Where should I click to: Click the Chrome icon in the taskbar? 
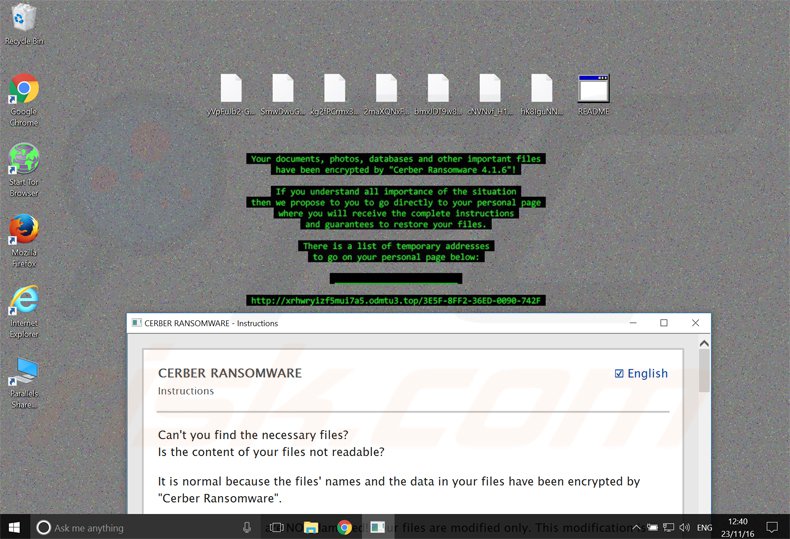click(x=344, y=527)
